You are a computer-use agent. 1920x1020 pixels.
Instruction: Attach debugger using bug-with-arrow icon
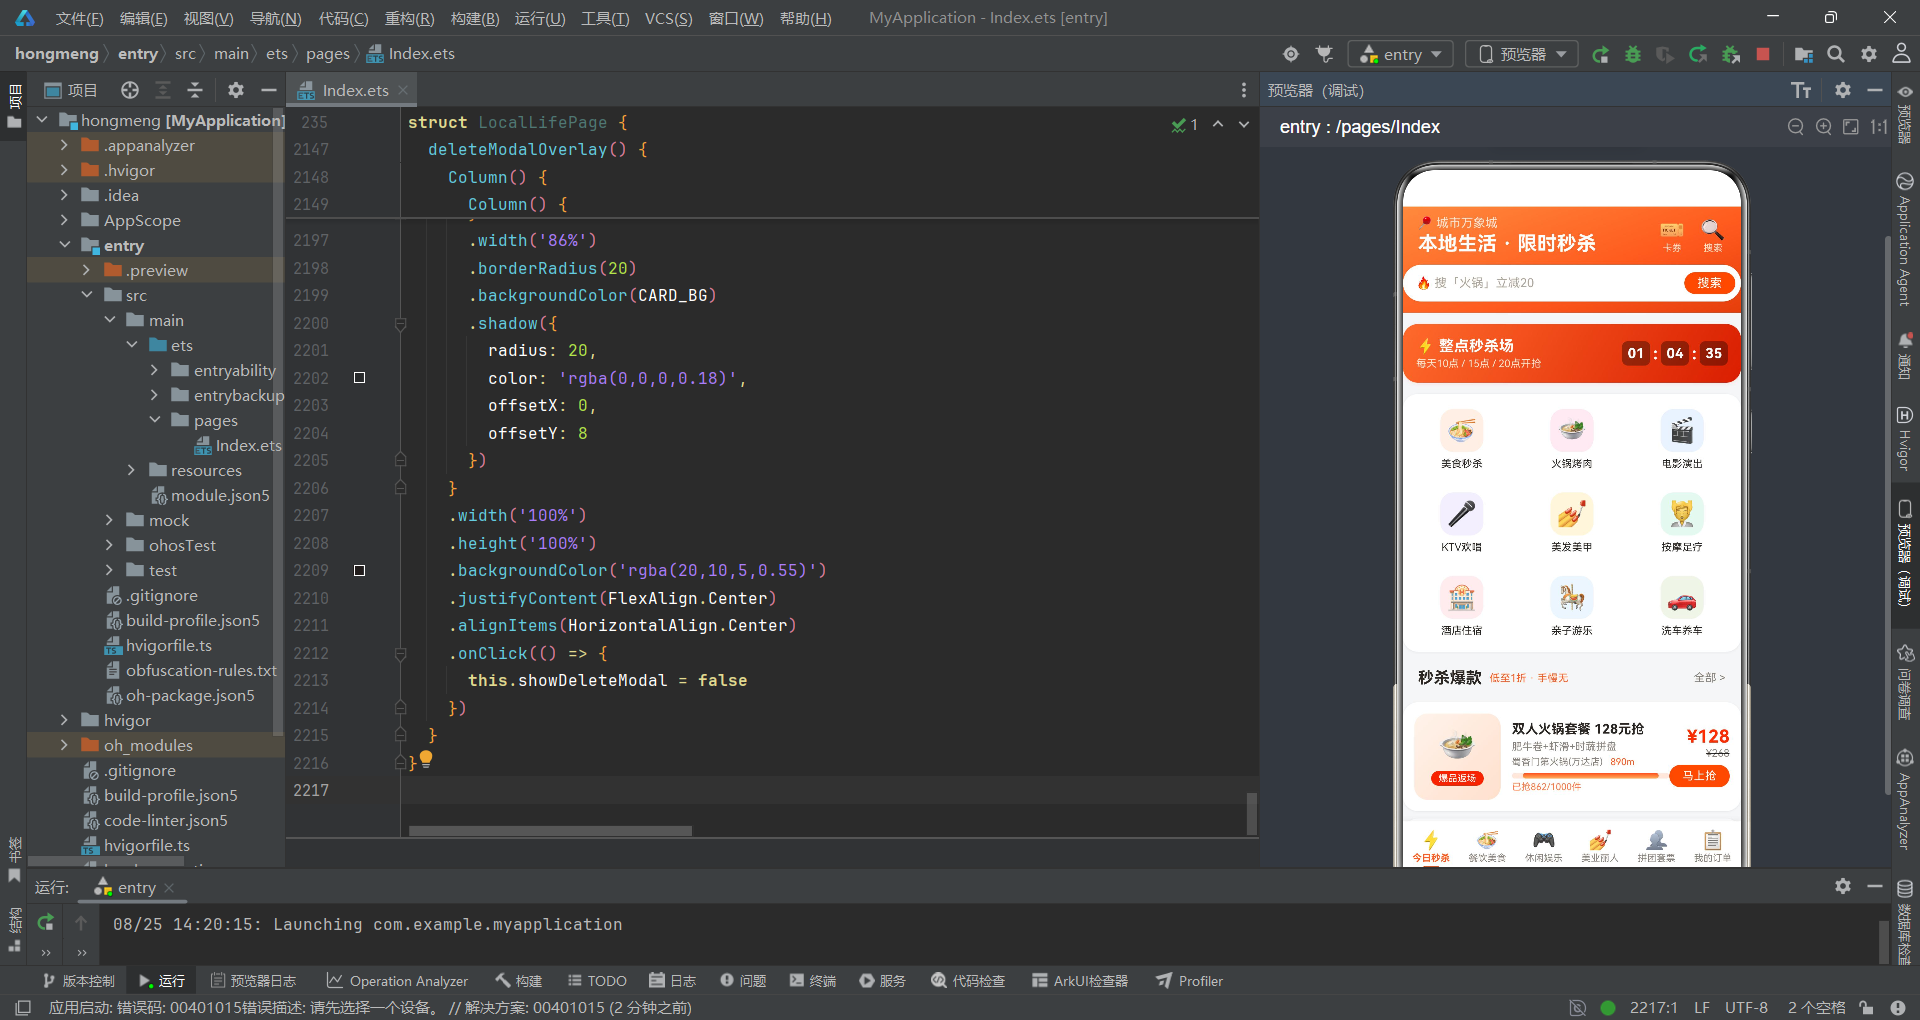(x=1731, y=54)
